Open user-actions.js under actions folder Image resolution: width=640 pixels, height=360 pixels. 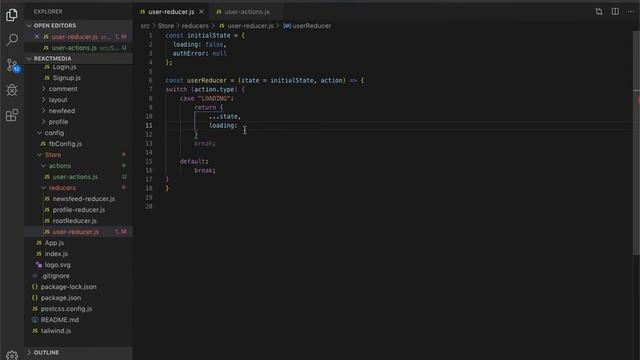tap(75, 177)
